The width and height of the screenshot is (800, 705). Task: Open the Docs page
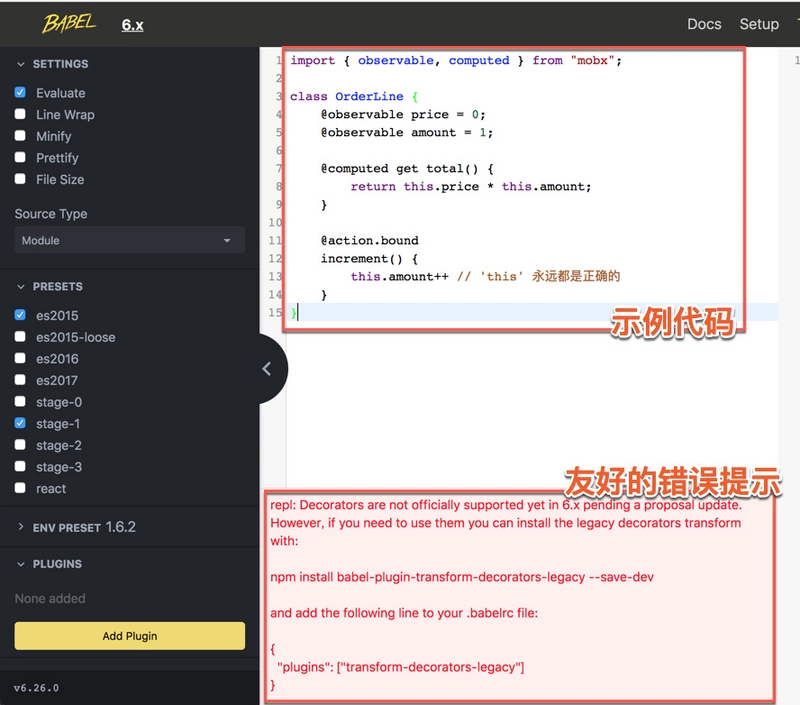704,24
